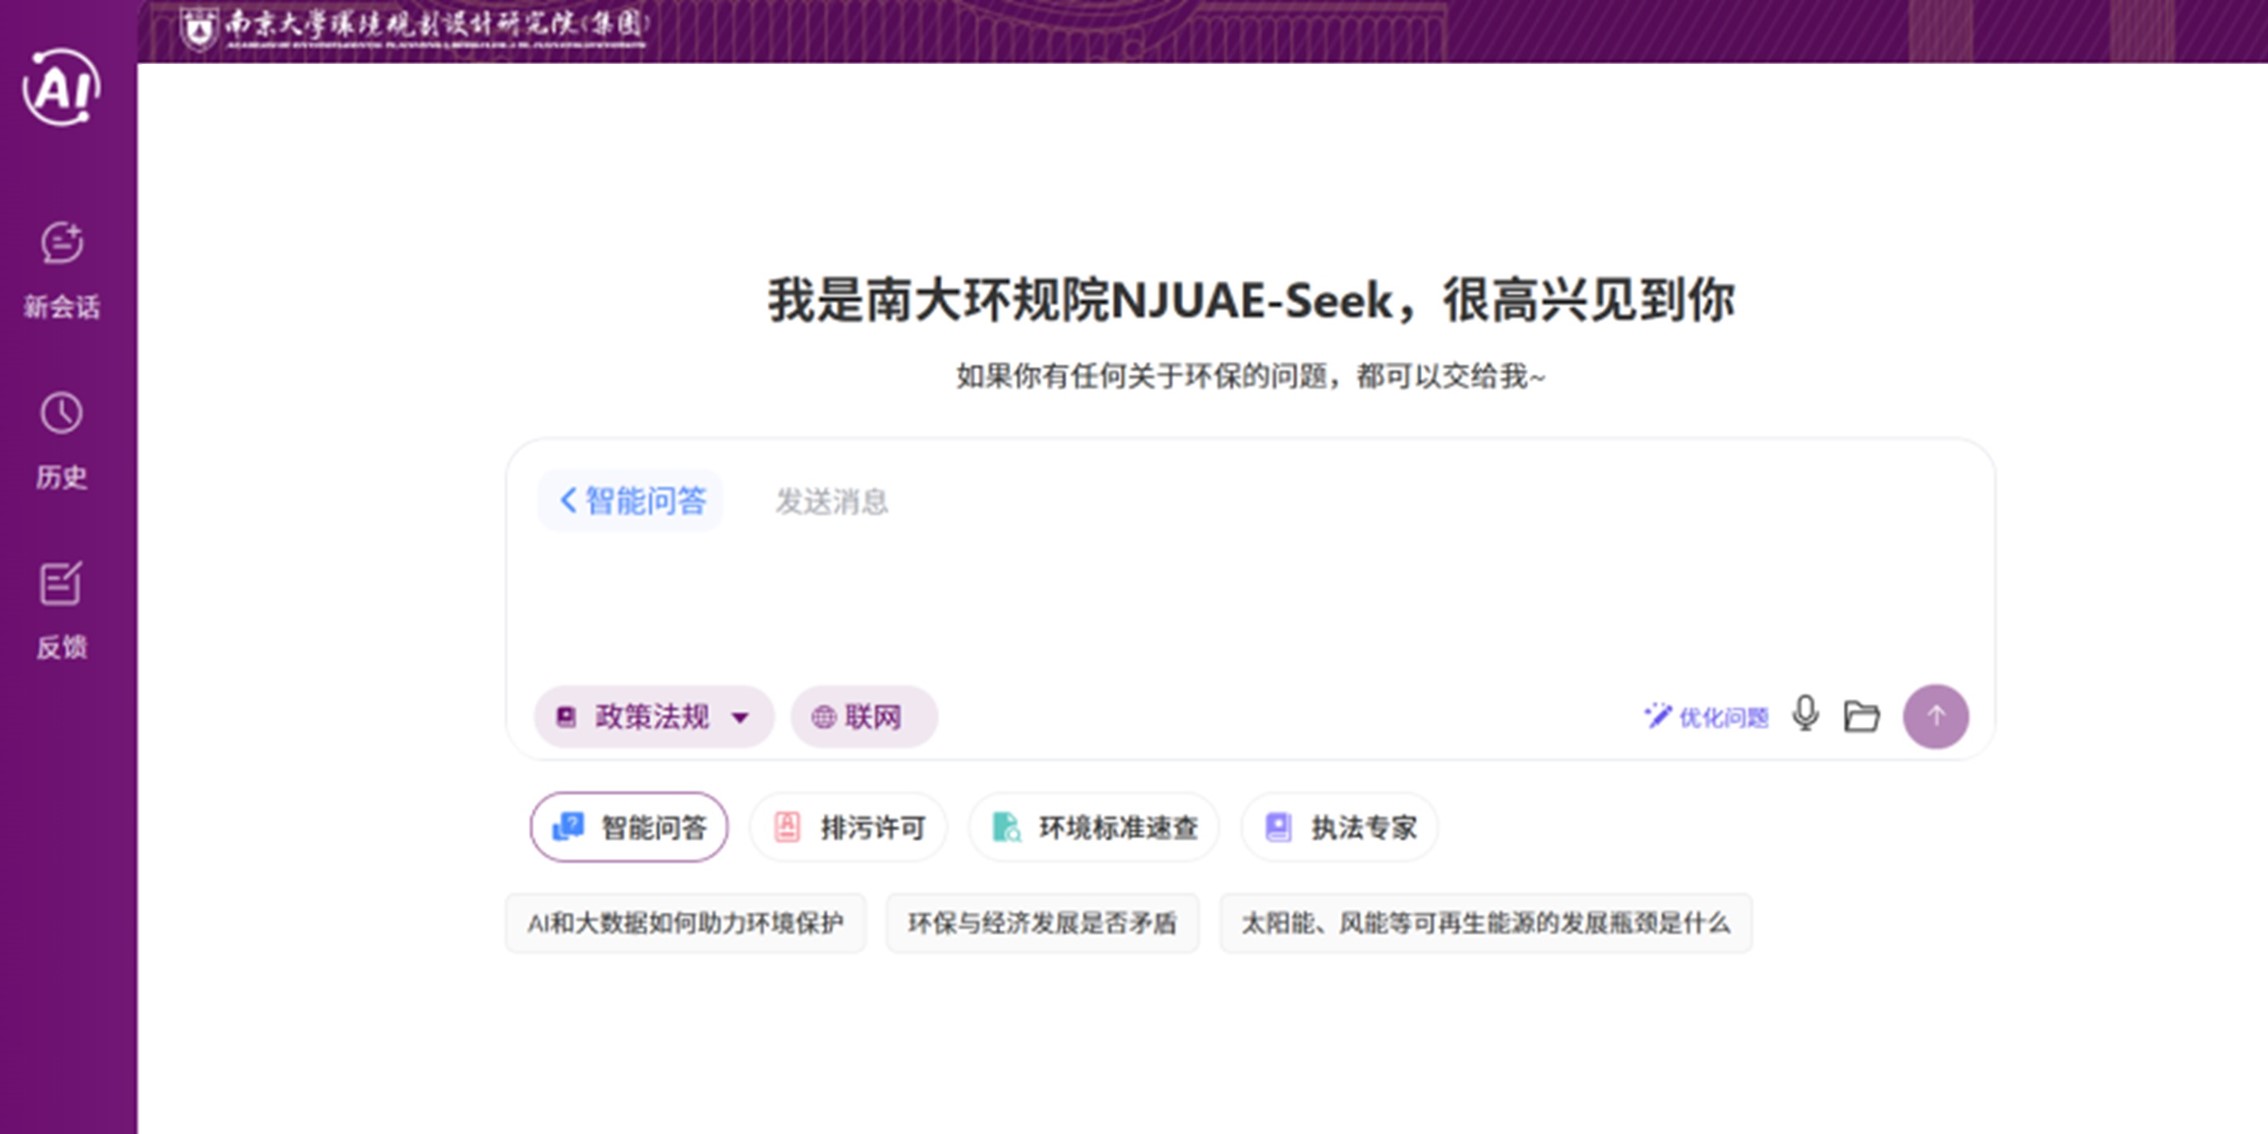Screen dimensions: 2268x1134
Task: Click the AI logo at top of sidebar
Action: coord(60,87)
